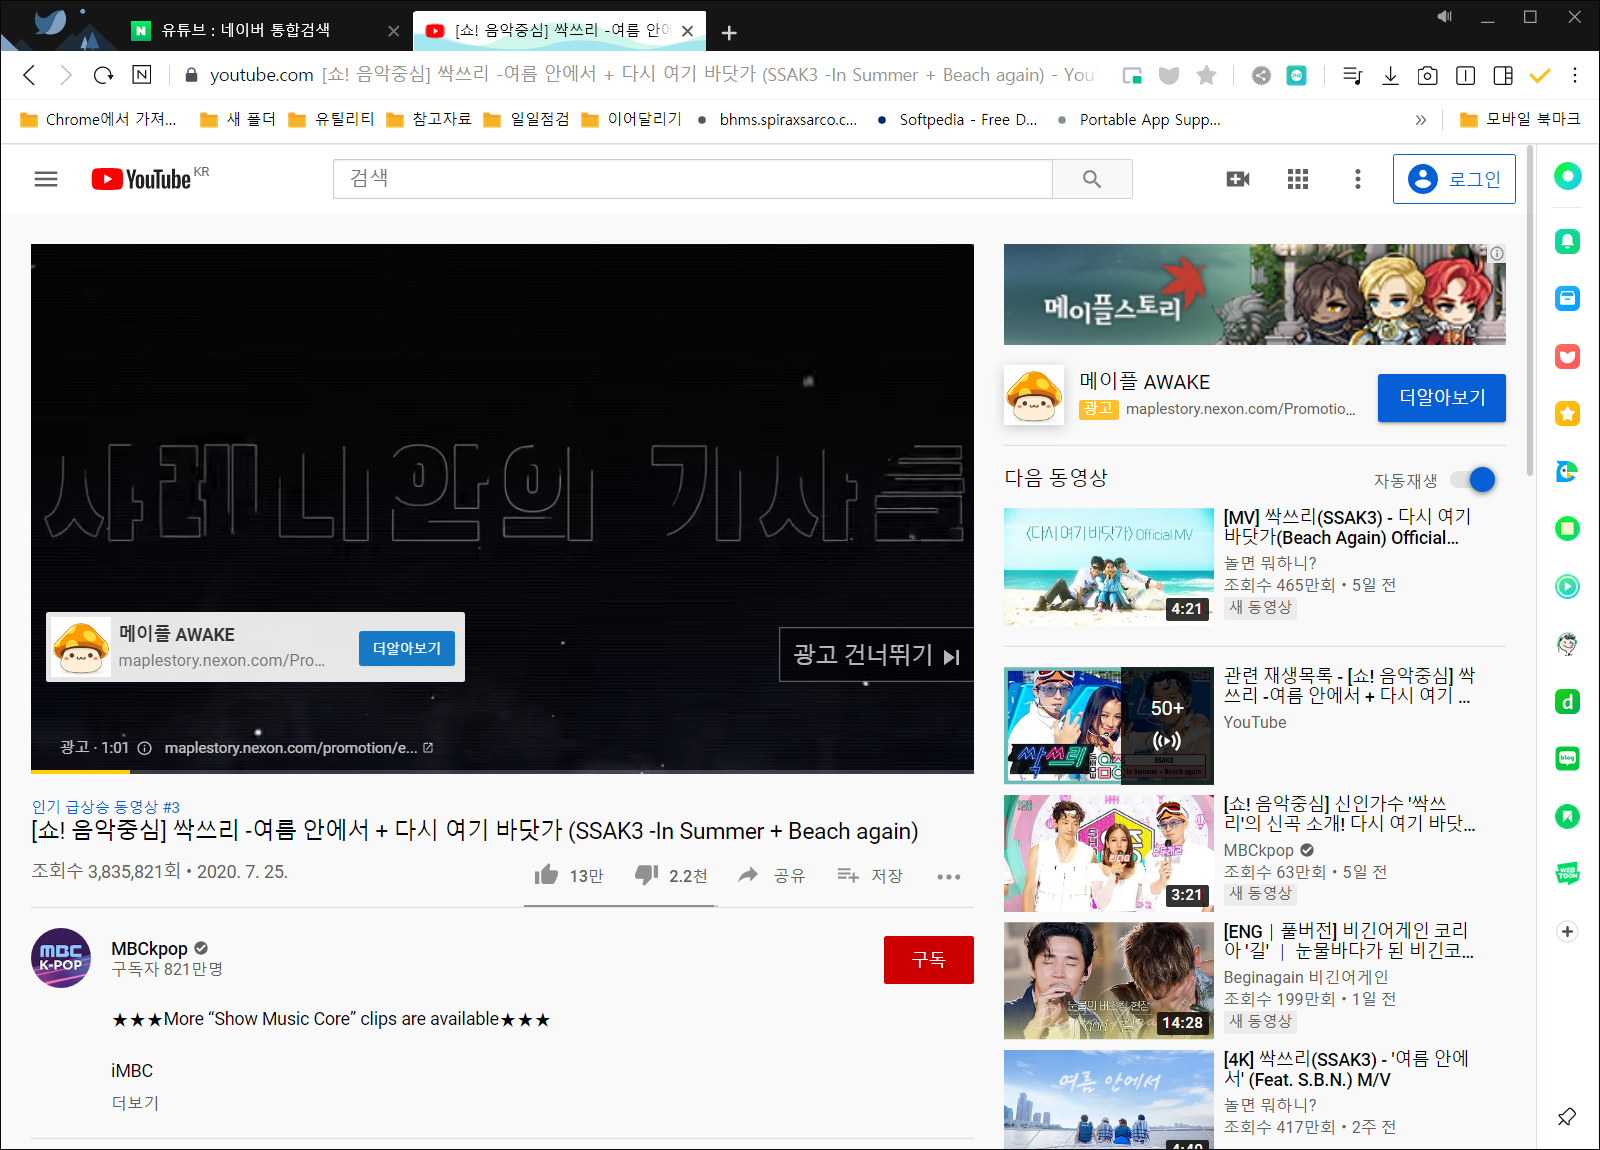Open the 유틸리티 bookmark folder

tap(332, 119)
